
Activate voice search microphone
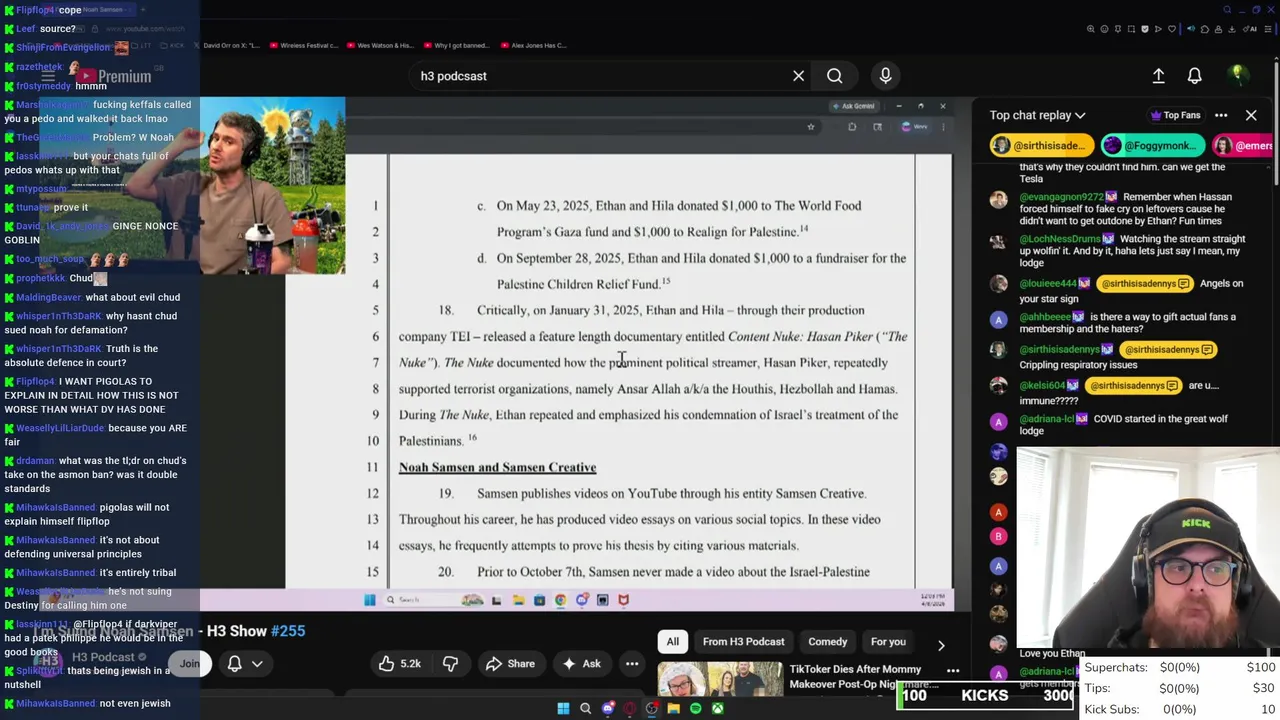[x=885, y=76]
